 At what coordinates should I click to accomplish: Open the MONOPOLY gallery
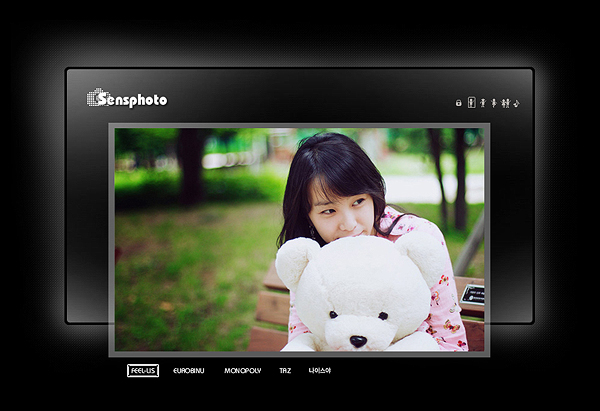(242, 370)
